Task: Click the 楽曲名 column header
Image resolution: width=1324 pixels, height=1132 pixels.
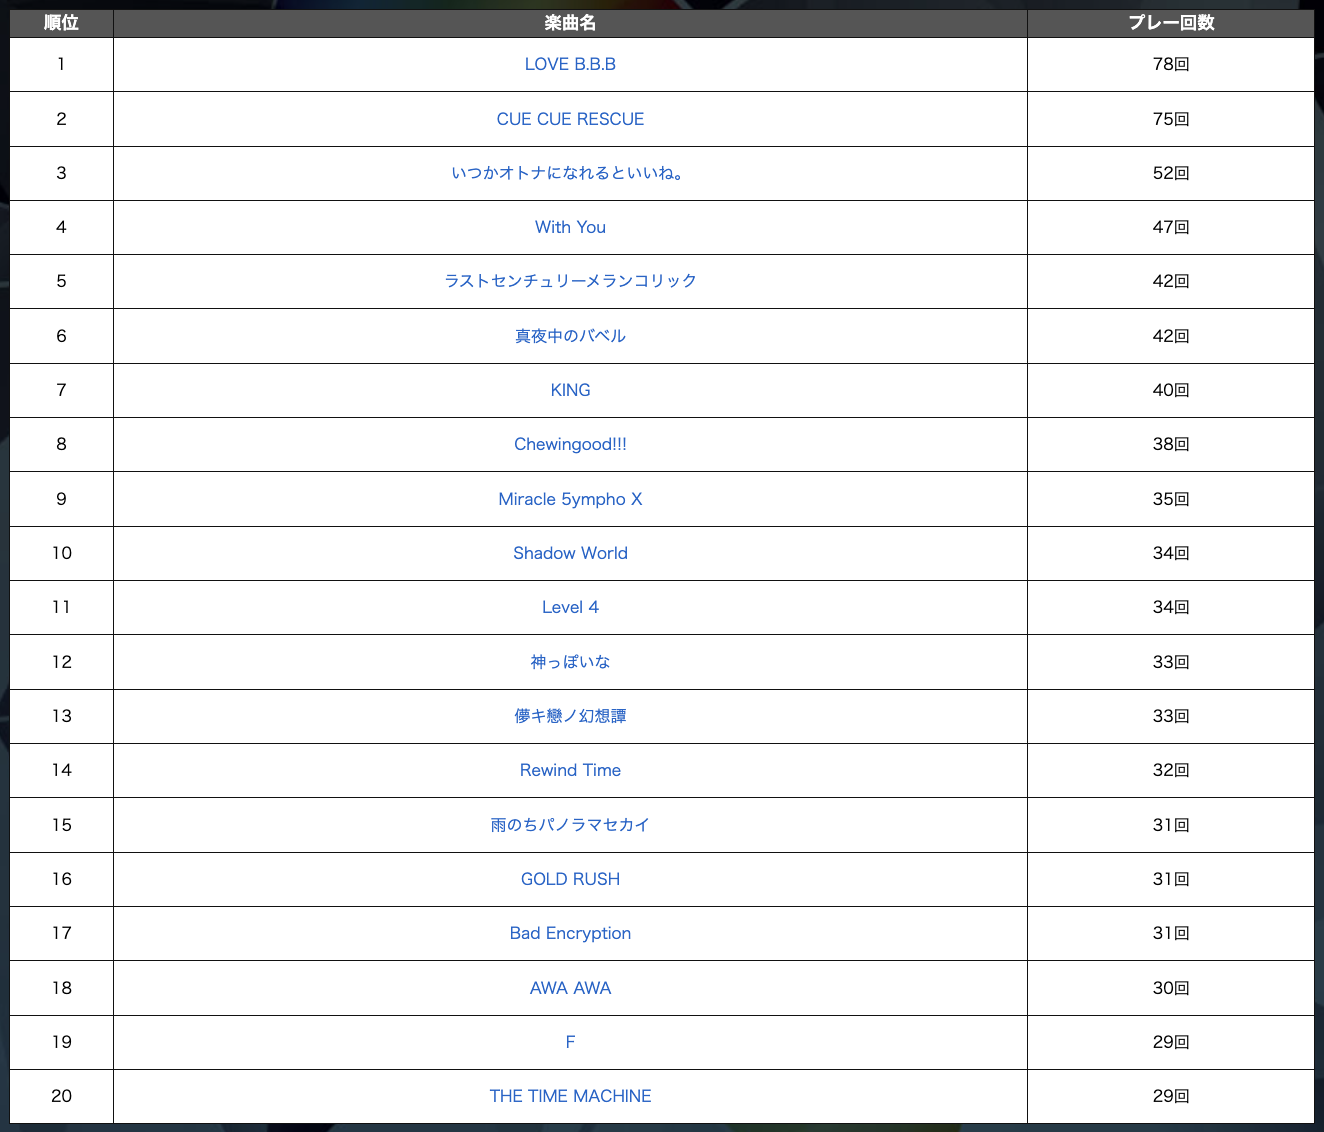Action: tap(570, 23)
